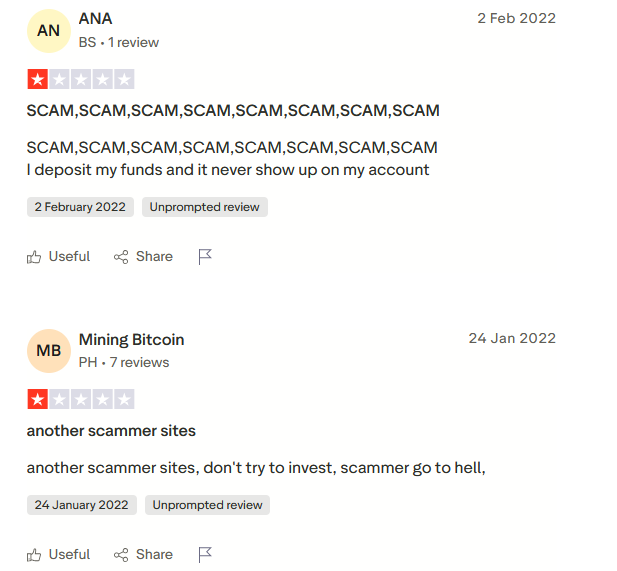
Task: Click the share icon on ANA's review
Action: pos(121,257)
